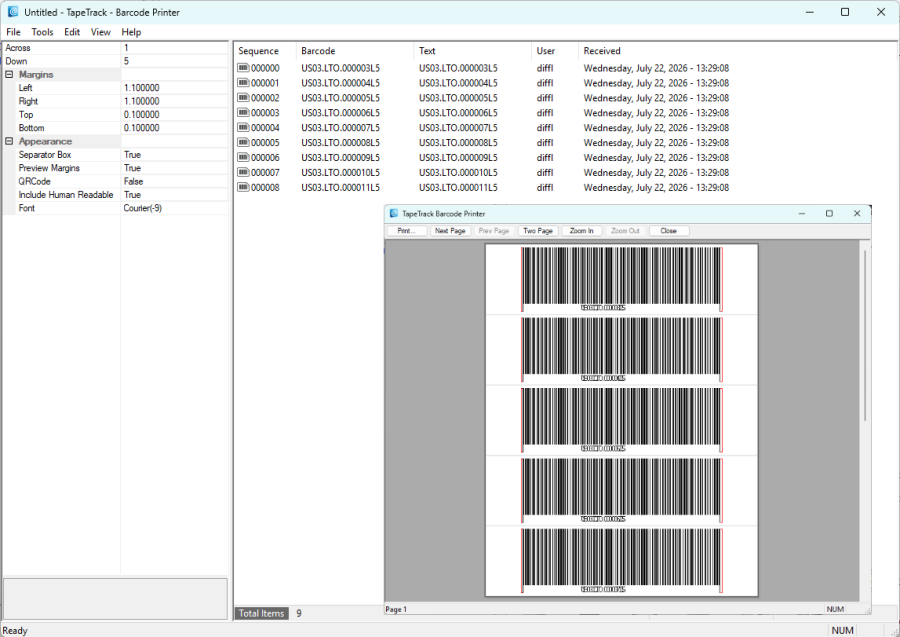Collapse the Margins property group
This screenshot has width=900, height=637.
[x=9, y=75]
